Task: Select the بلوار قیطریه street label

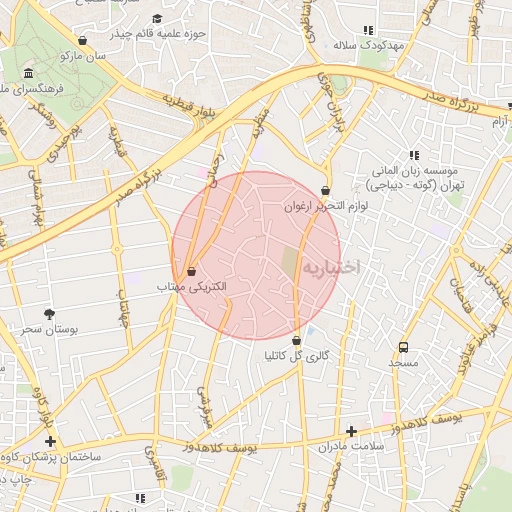Action: 189,105
